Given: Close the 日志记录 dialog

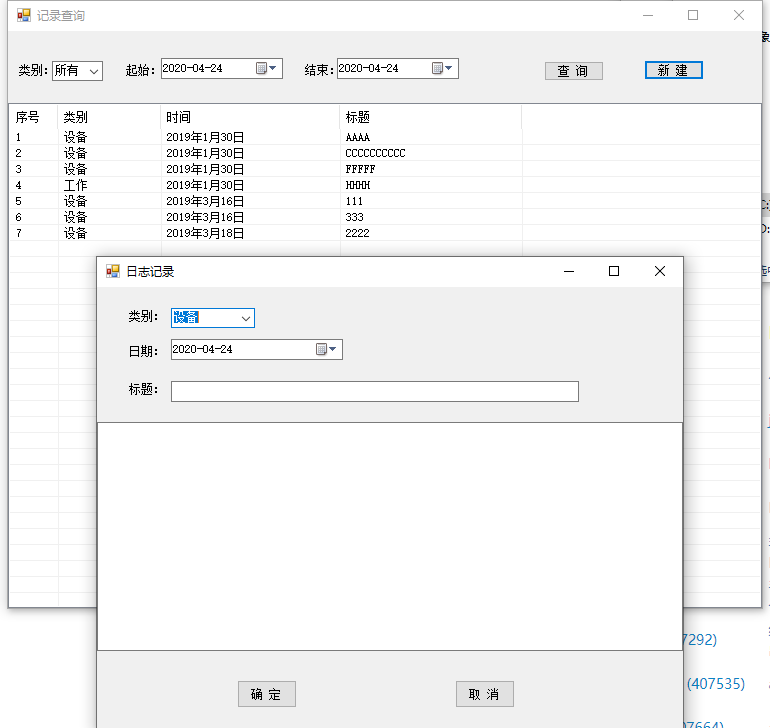Looking at the screenshot, I should coord(660,271).
